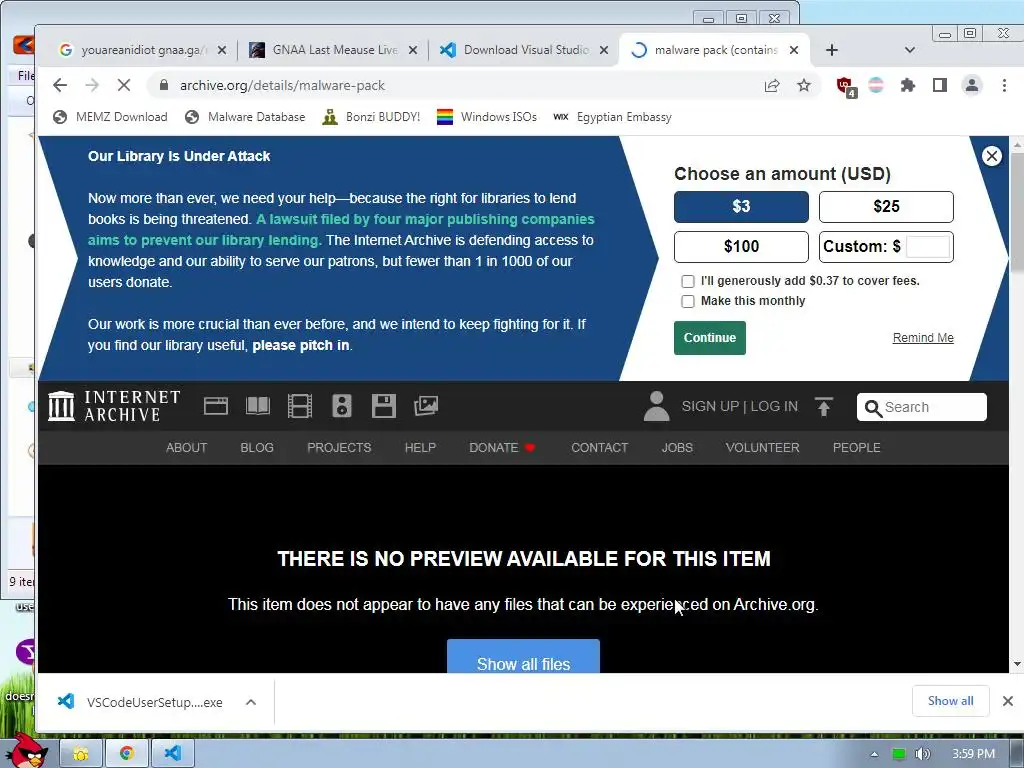Open the BLOG nav item
Viewport: 1024px width, 768px height.
(x=257, y=448)
